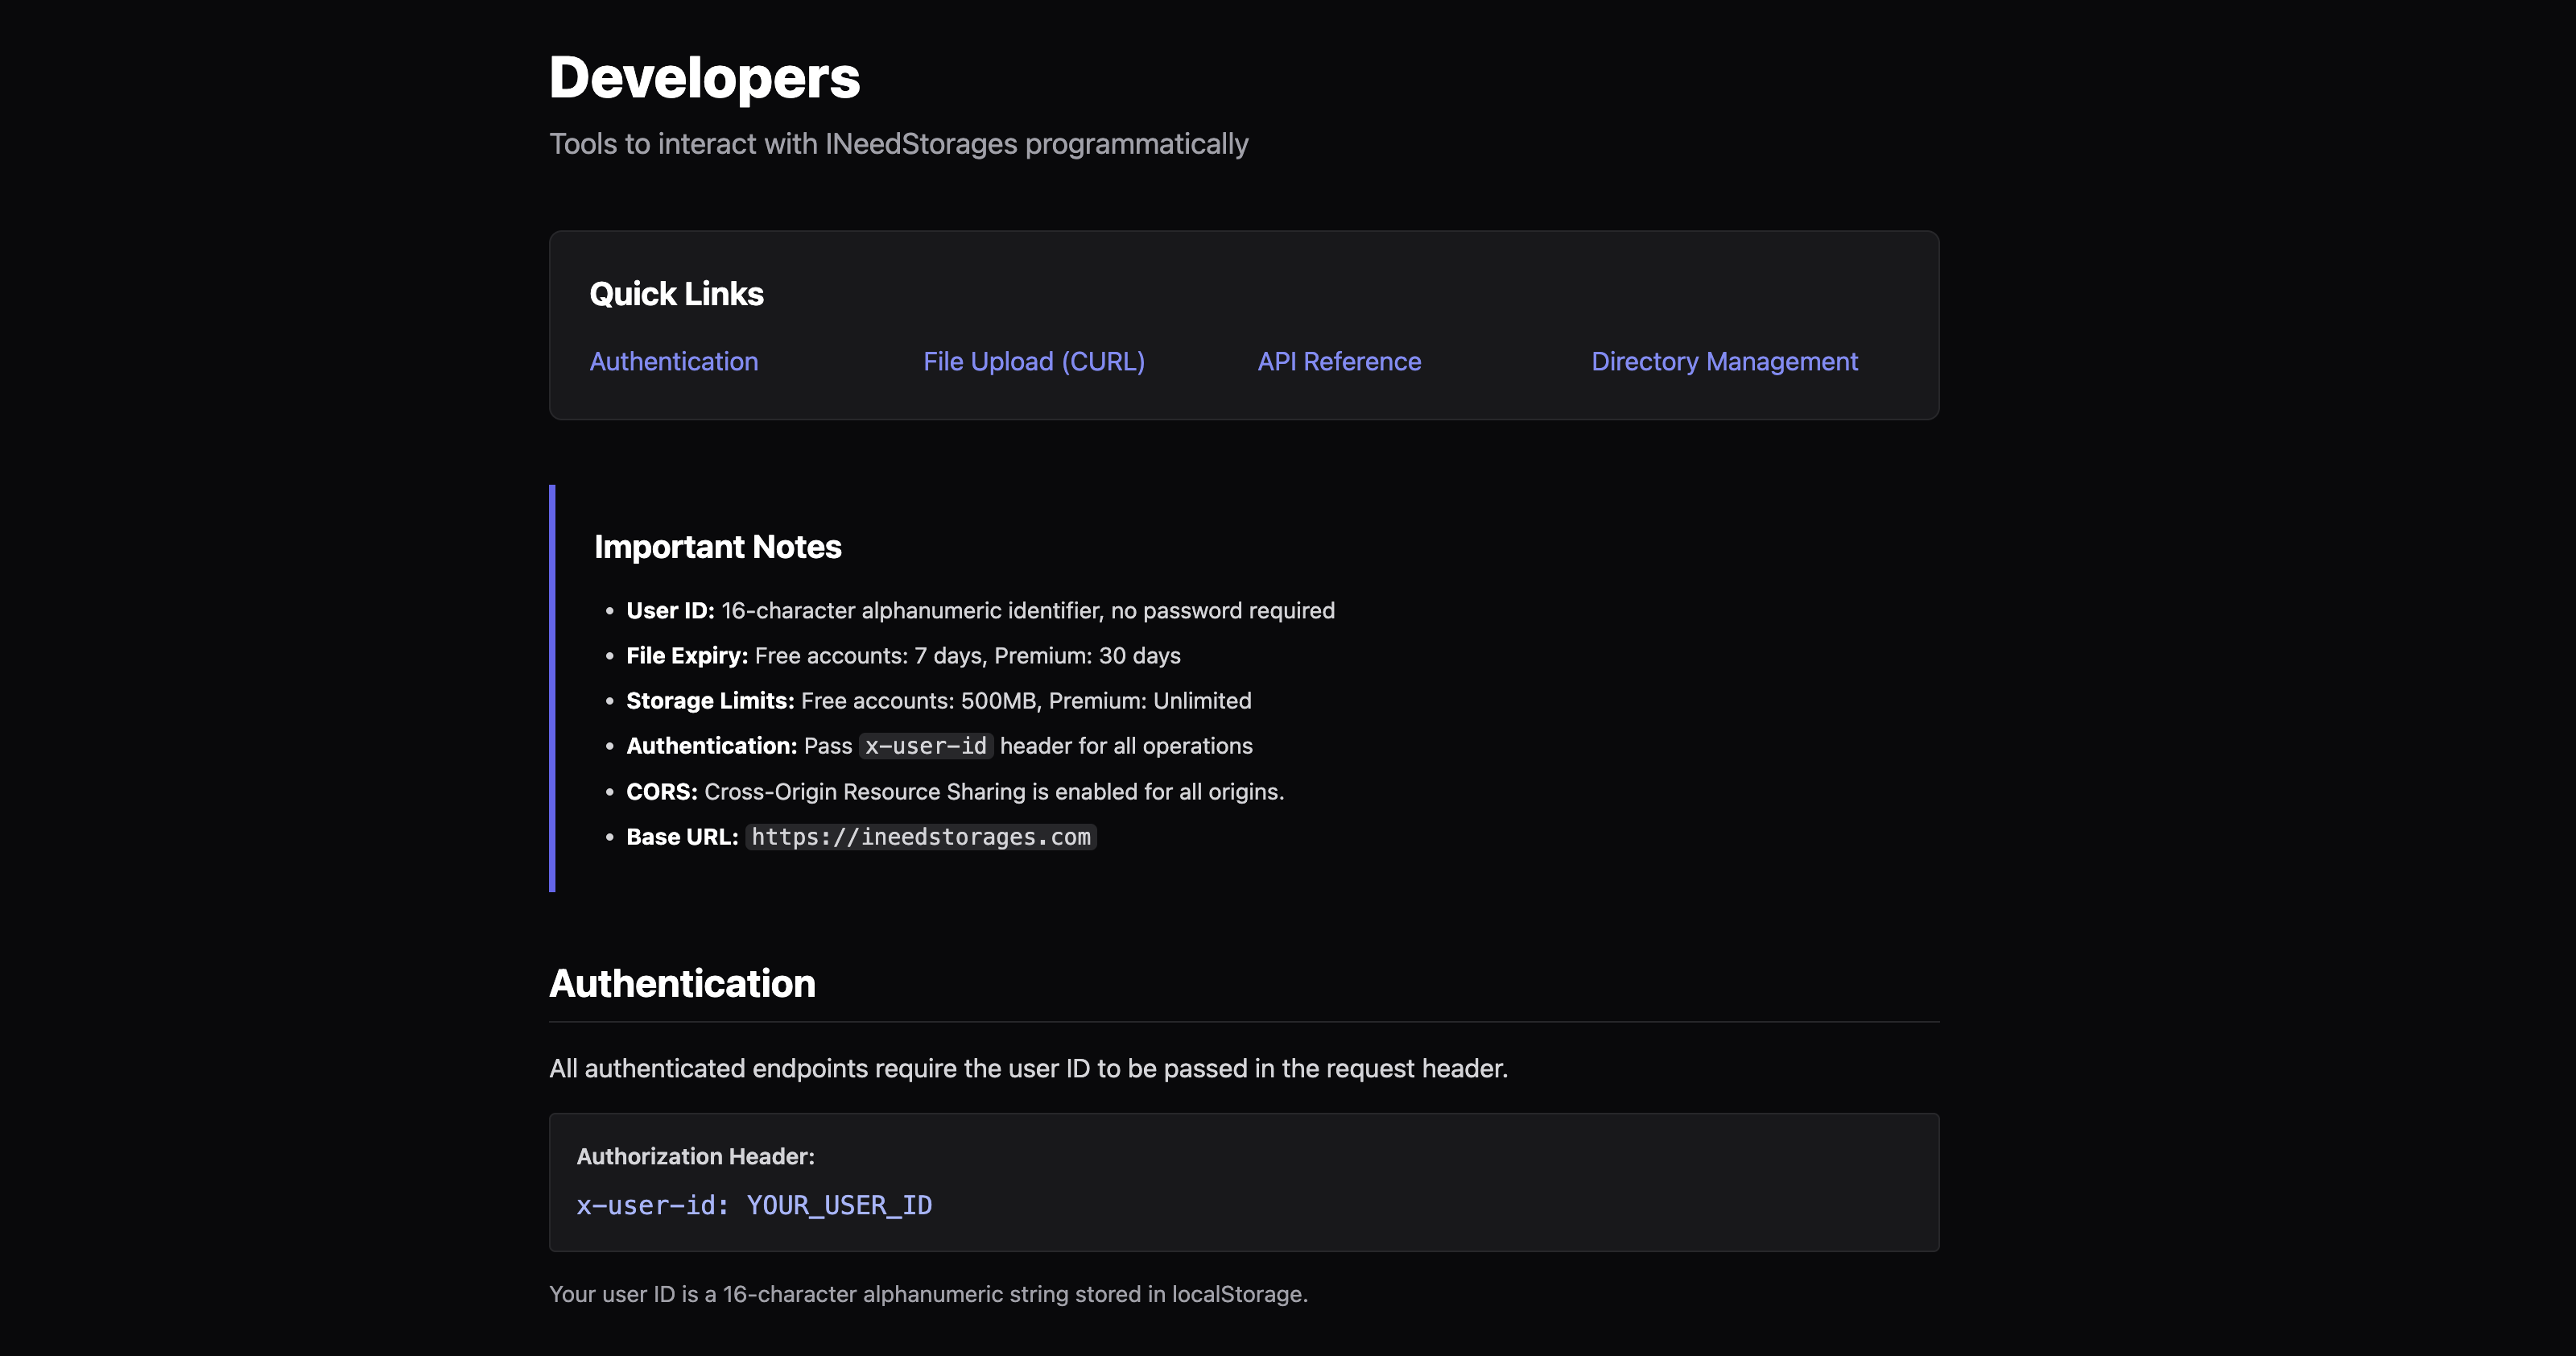Open the File Upload (CURL) link
2576x1356 pixels.
point(1034,361)
